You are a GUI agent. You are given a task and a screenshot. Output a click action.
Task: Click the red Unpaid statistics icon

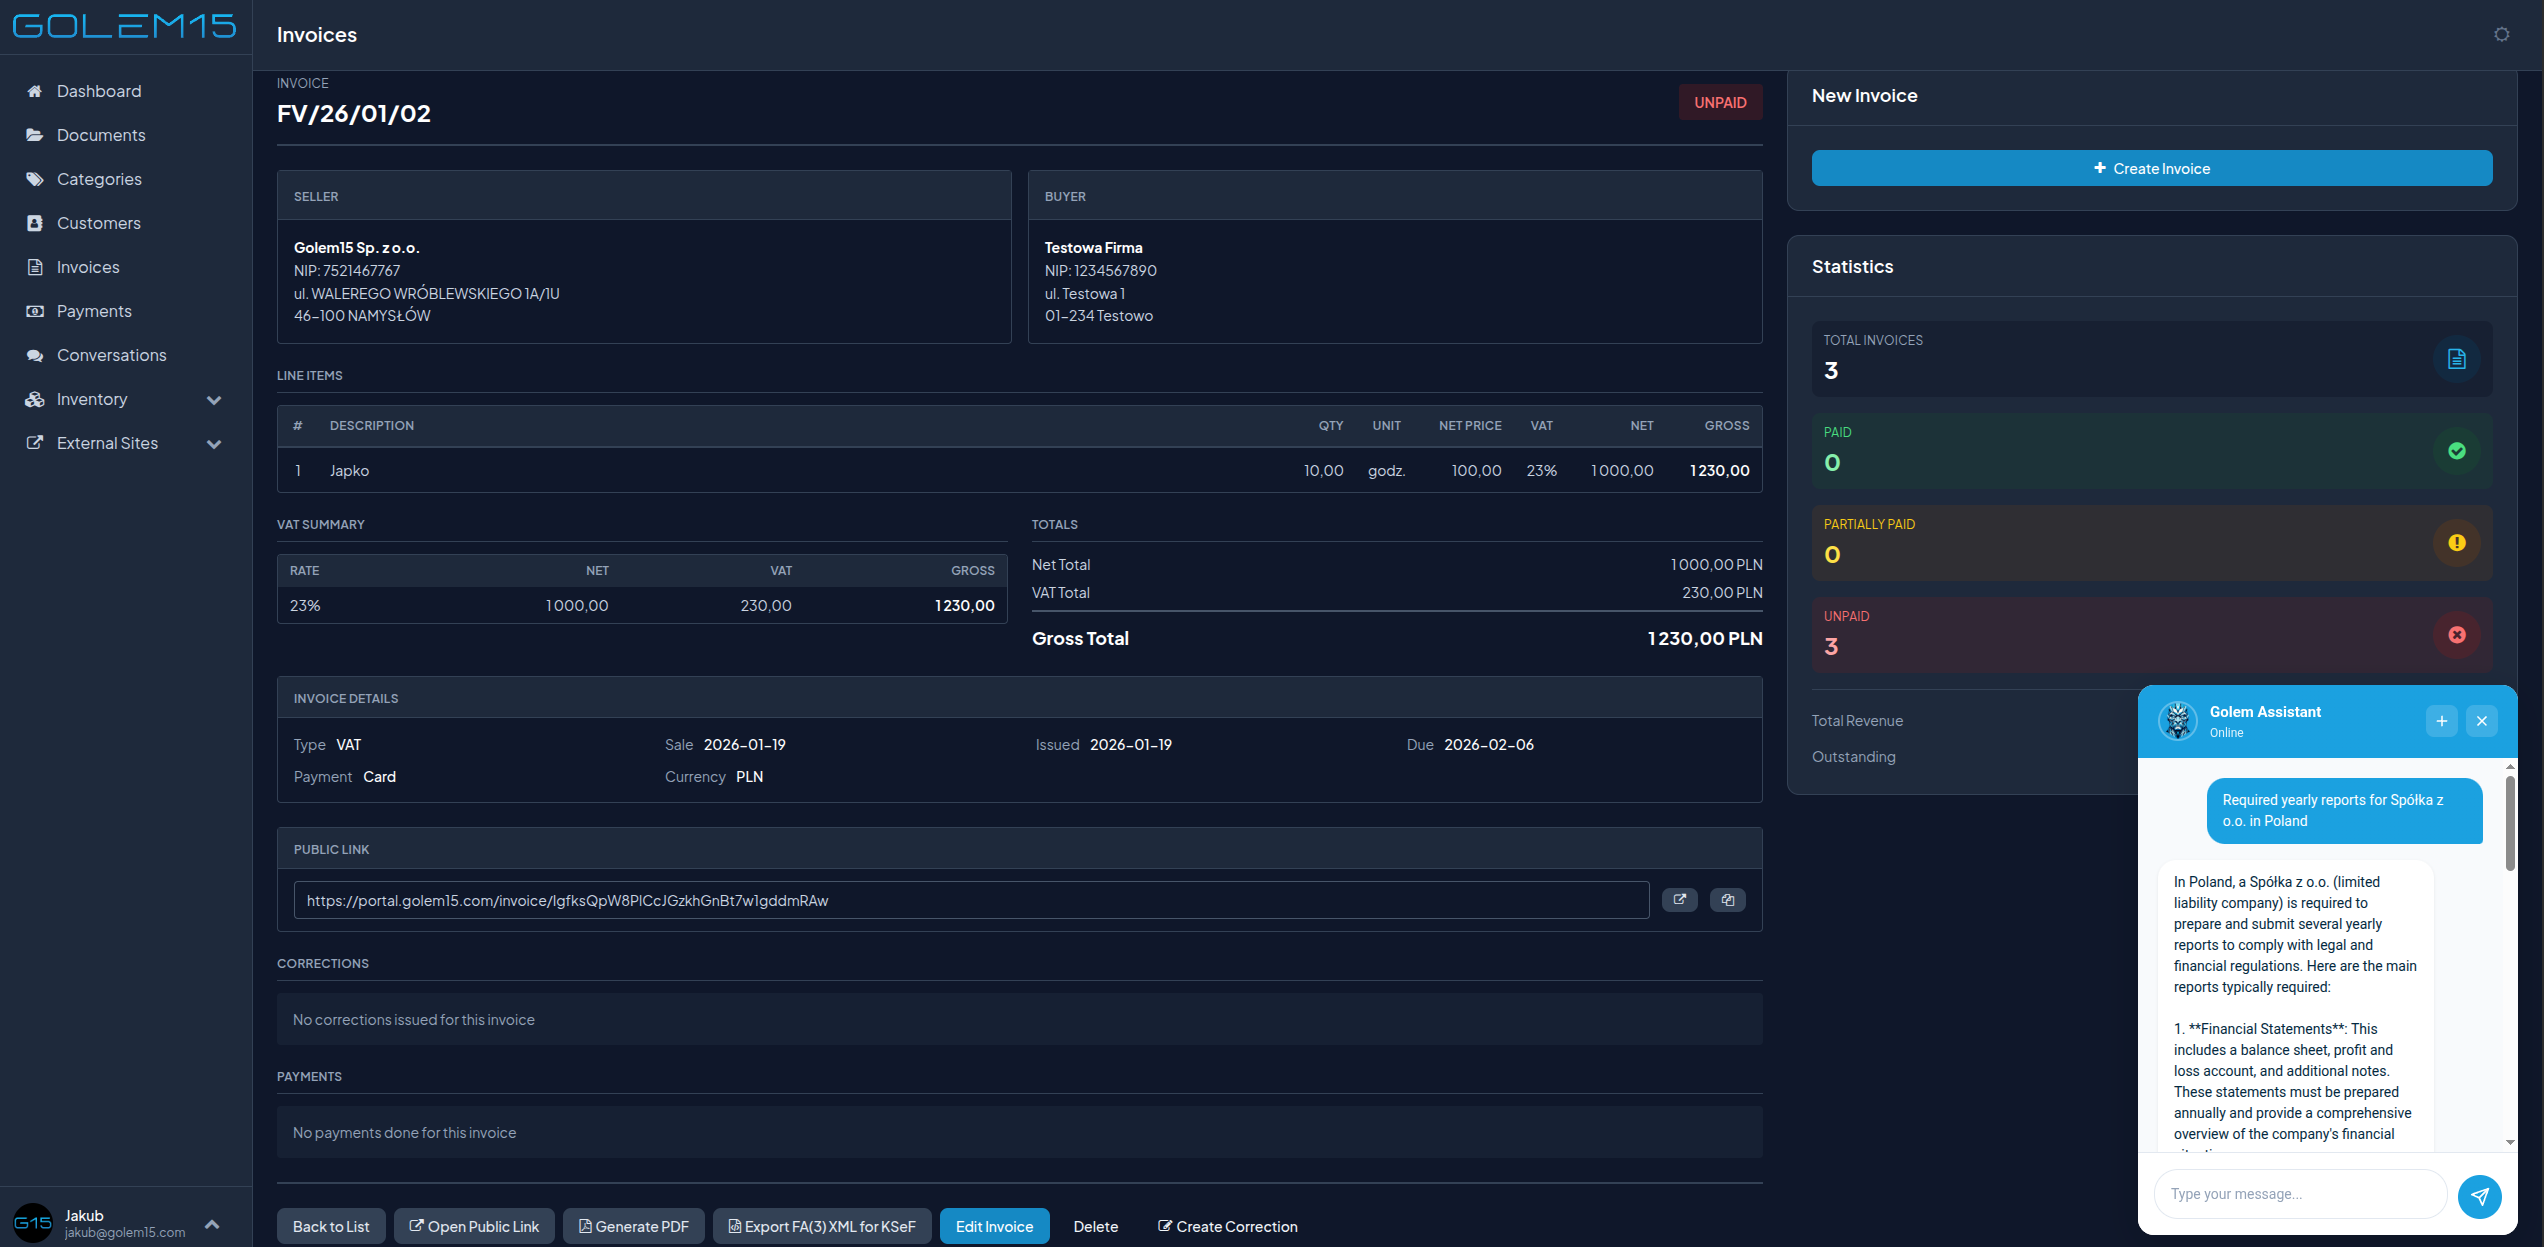2456,635
